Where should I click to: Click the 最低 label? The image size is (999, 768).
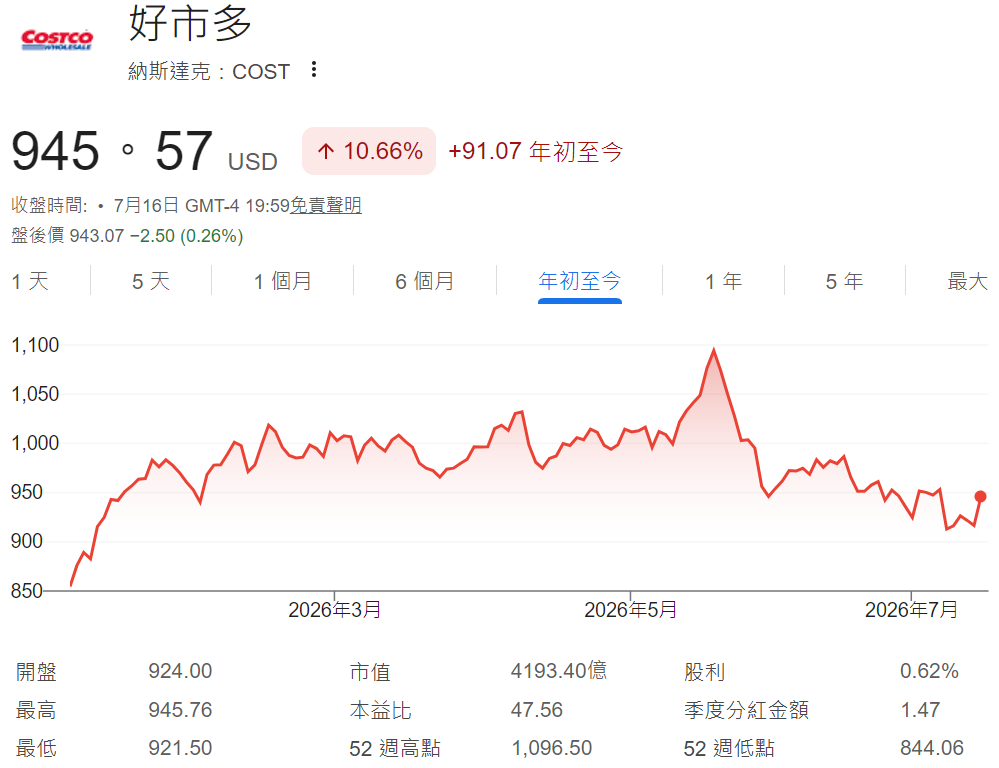point(36,748)
